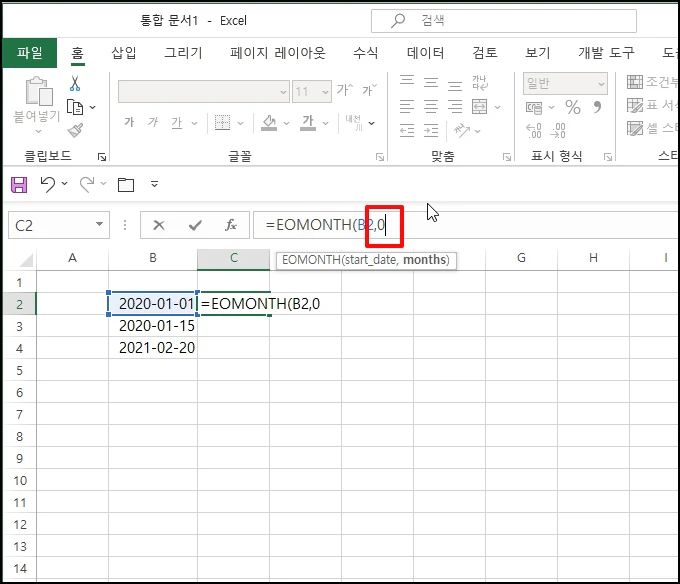Click the Insert Function fx button
Image resolution: width=680 pixels, height=584 pixels.
231,225
